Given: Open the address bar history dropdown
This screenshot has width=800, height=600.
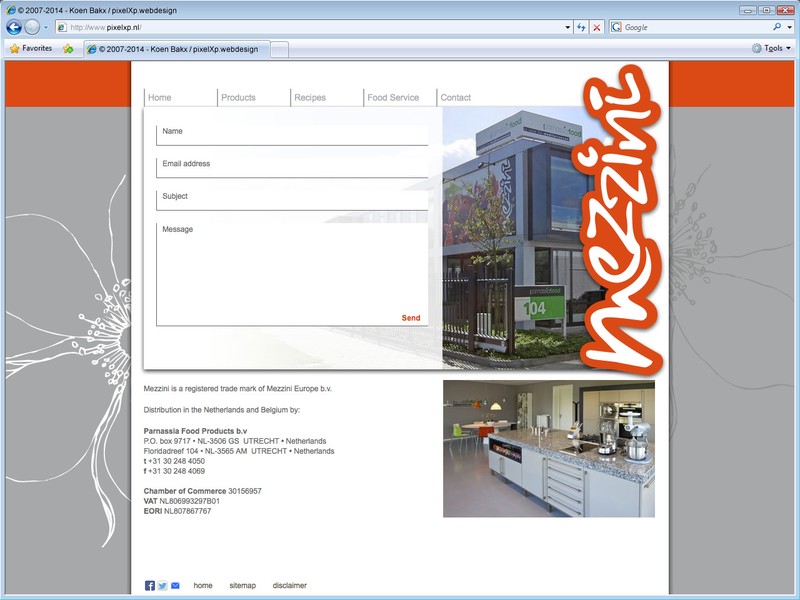Looking at the screenshot, I should click(x=567, y=27).
